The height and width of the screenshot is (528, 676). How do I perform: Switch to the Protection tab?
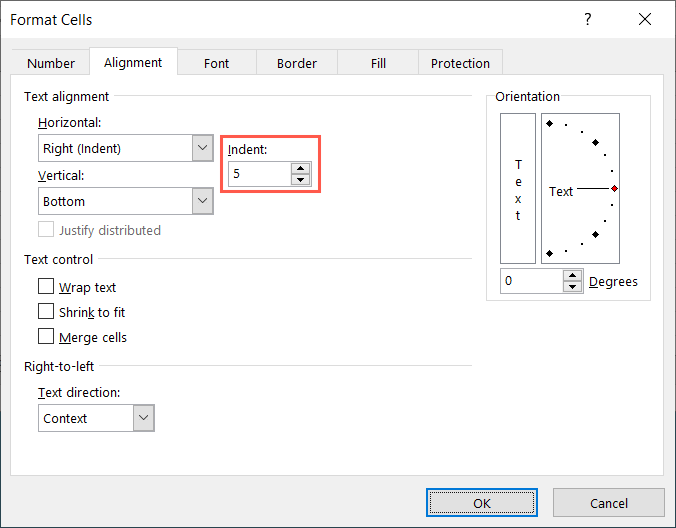(x=460, y=63)
